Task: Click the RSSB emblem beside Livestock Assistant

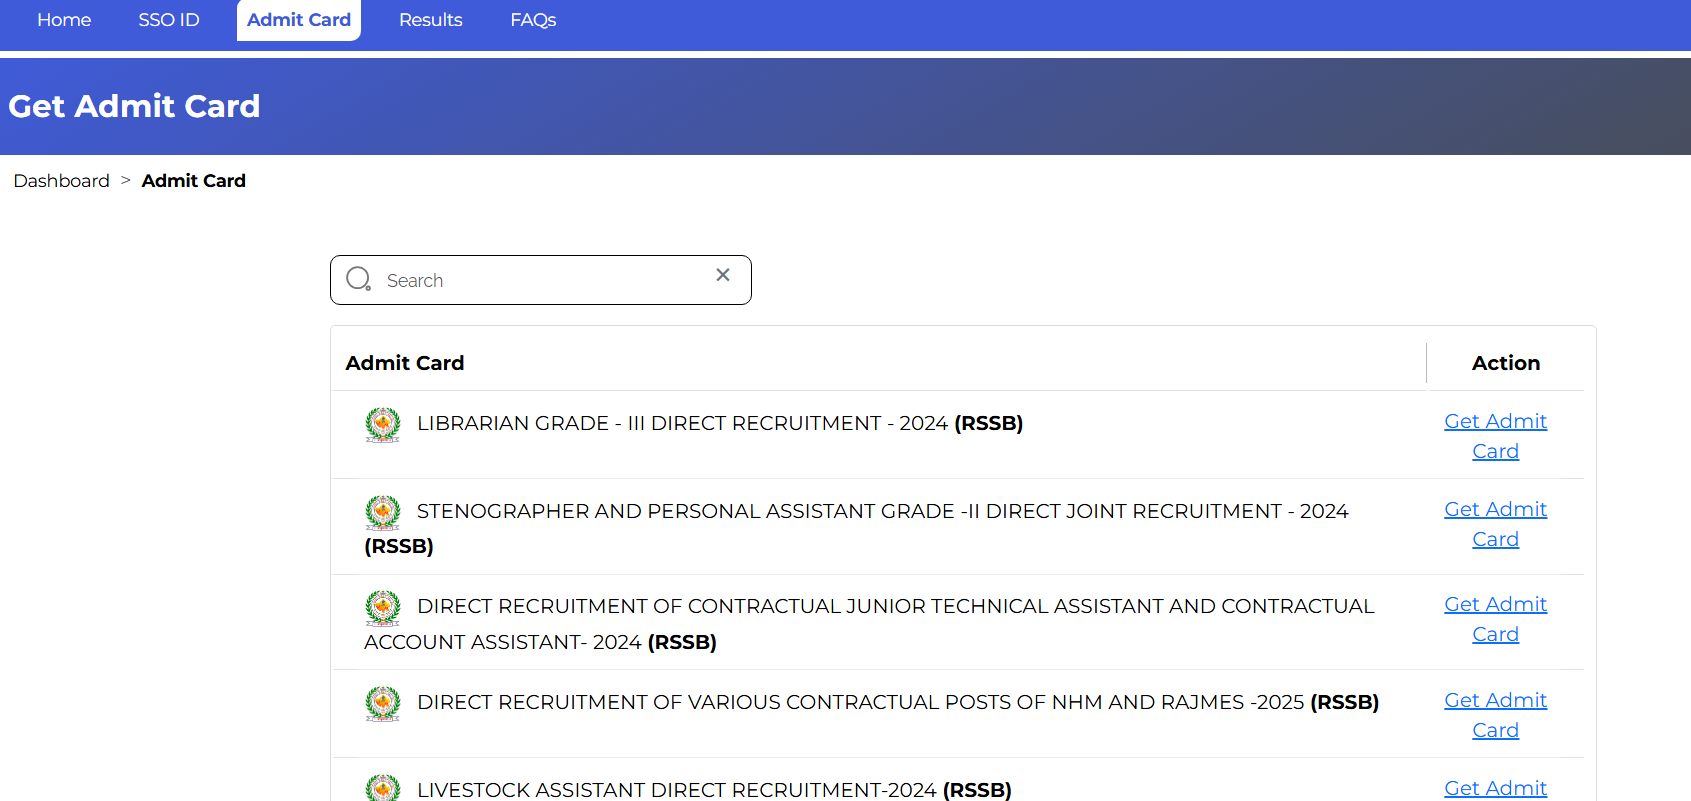Action: [x=383, y=788]
